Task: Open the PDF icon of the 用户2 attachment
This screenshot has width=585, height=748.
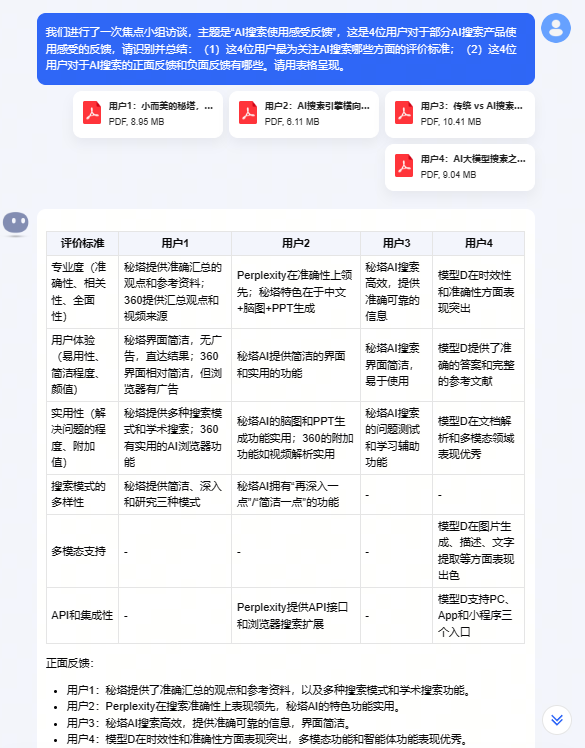Action: 248,113
